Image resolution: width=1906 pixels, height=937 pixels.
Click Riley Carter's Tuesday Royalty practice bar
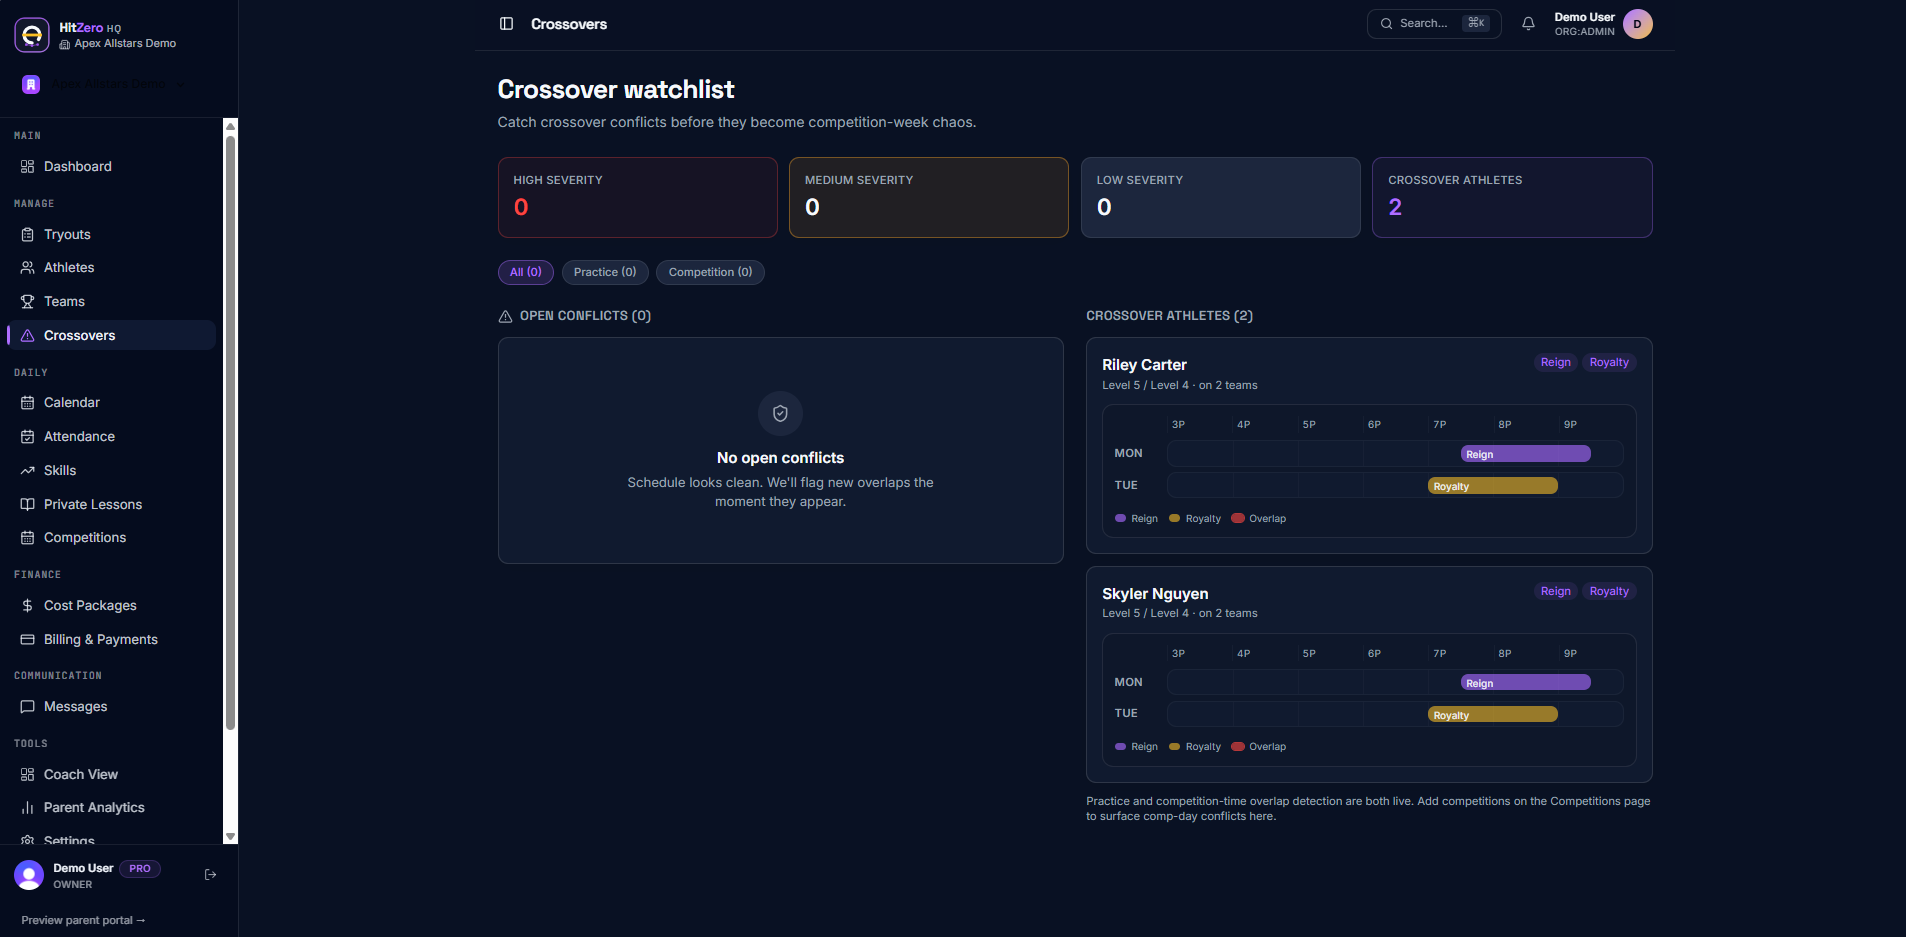pyautogui.click(x=1492, y=486)
